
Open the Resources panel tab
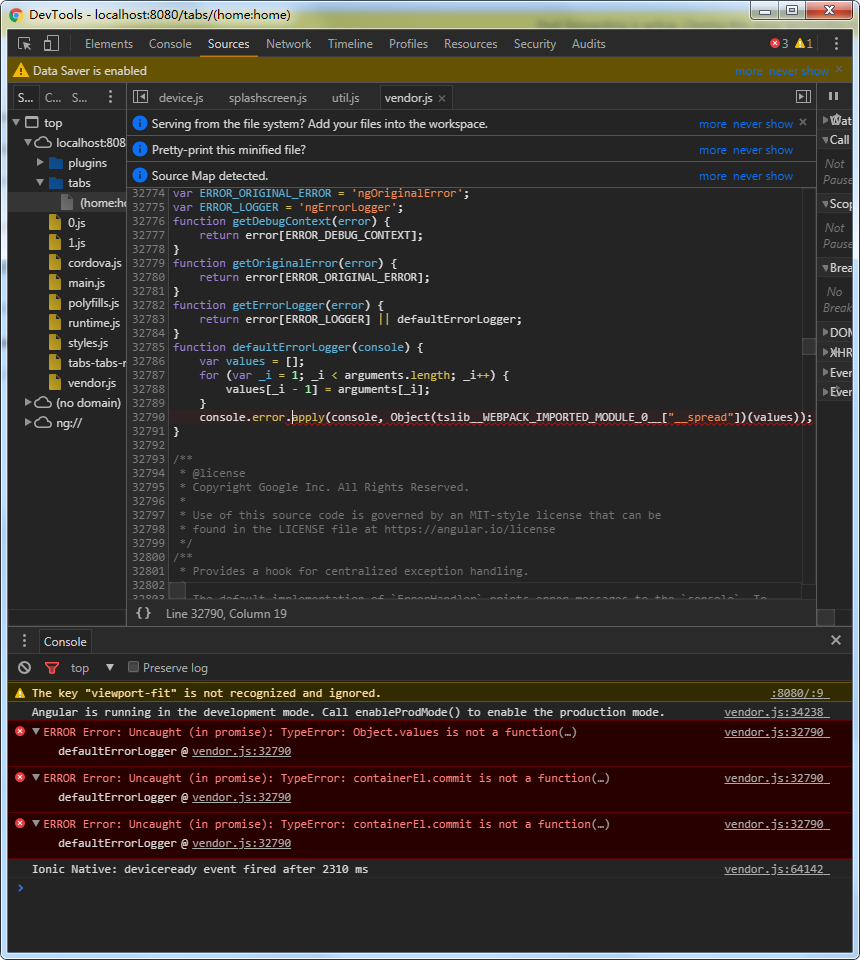470,43
